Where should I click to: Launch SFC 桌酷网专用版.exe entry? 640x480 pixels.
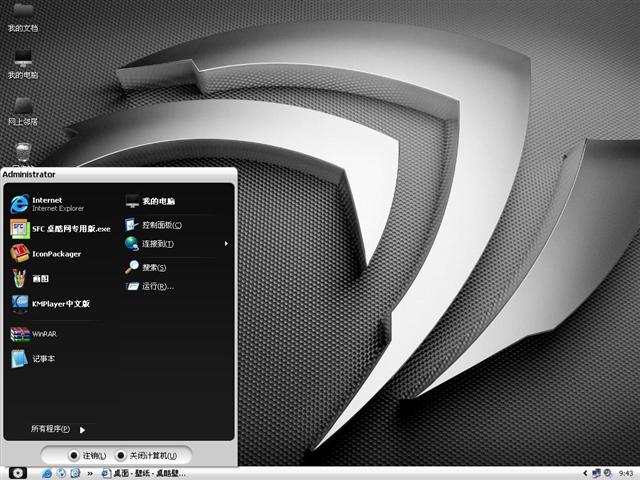[61, 229]
